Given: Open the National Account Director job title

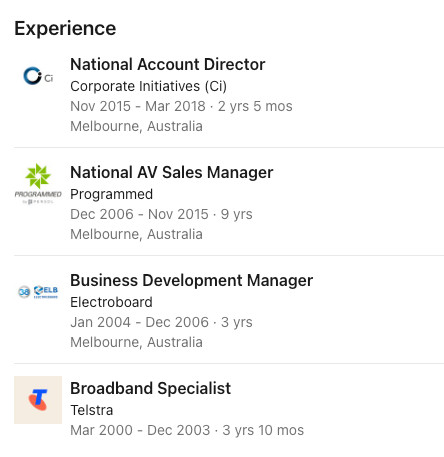Looking at the screenshot, I should pos(168,64).
